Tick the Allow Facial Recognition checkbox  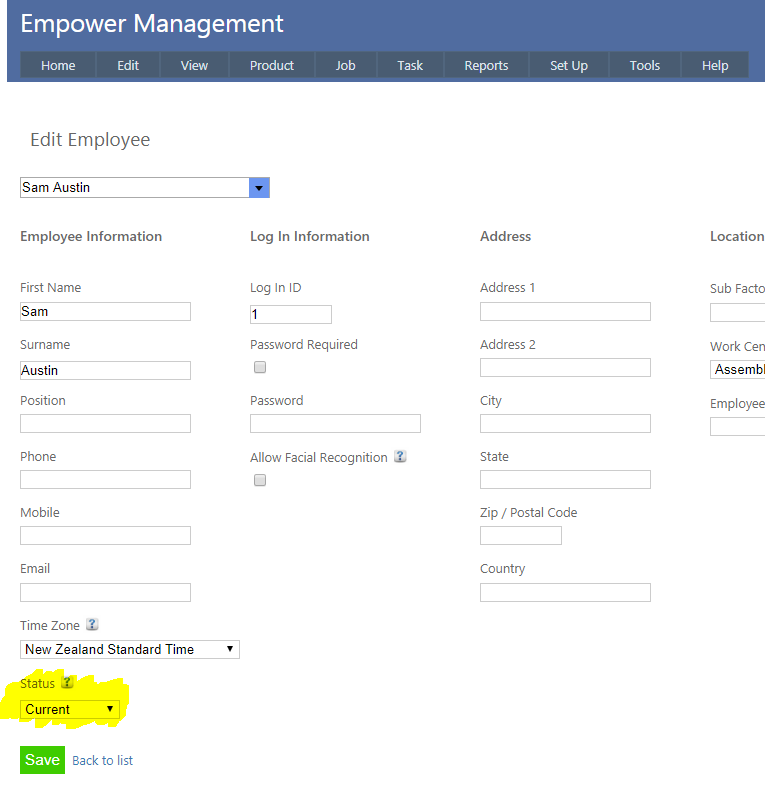[260, 480]
